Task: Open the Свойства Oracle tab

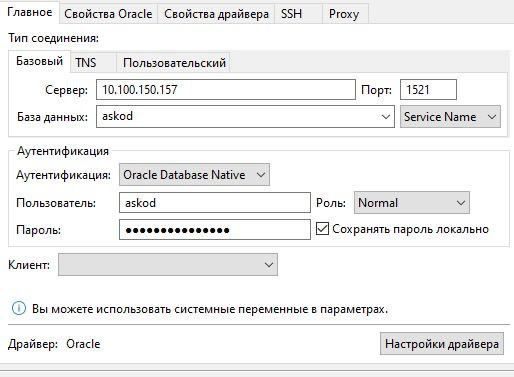Action: point(108,14)
